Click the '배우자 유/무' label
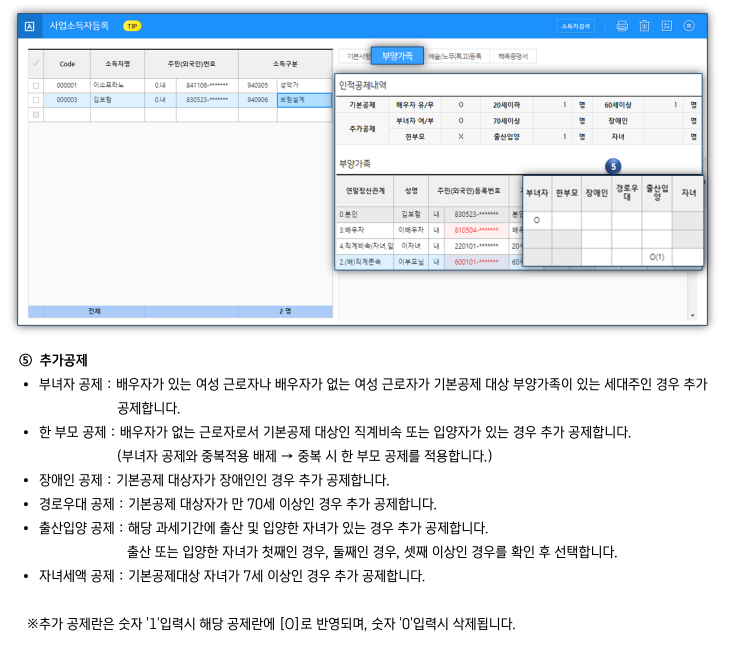Screen dimensions: 733x650 point(415,105)
